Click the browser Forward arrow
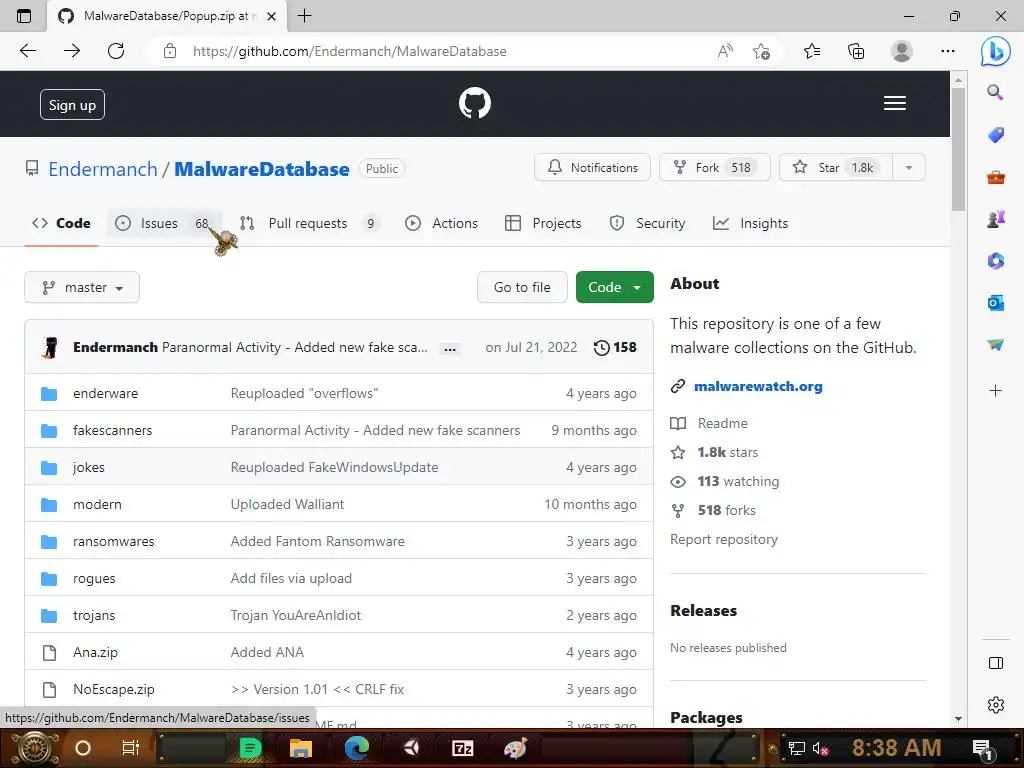The height and width of the screenshot is (768, 1024). [x=72, y=51]
